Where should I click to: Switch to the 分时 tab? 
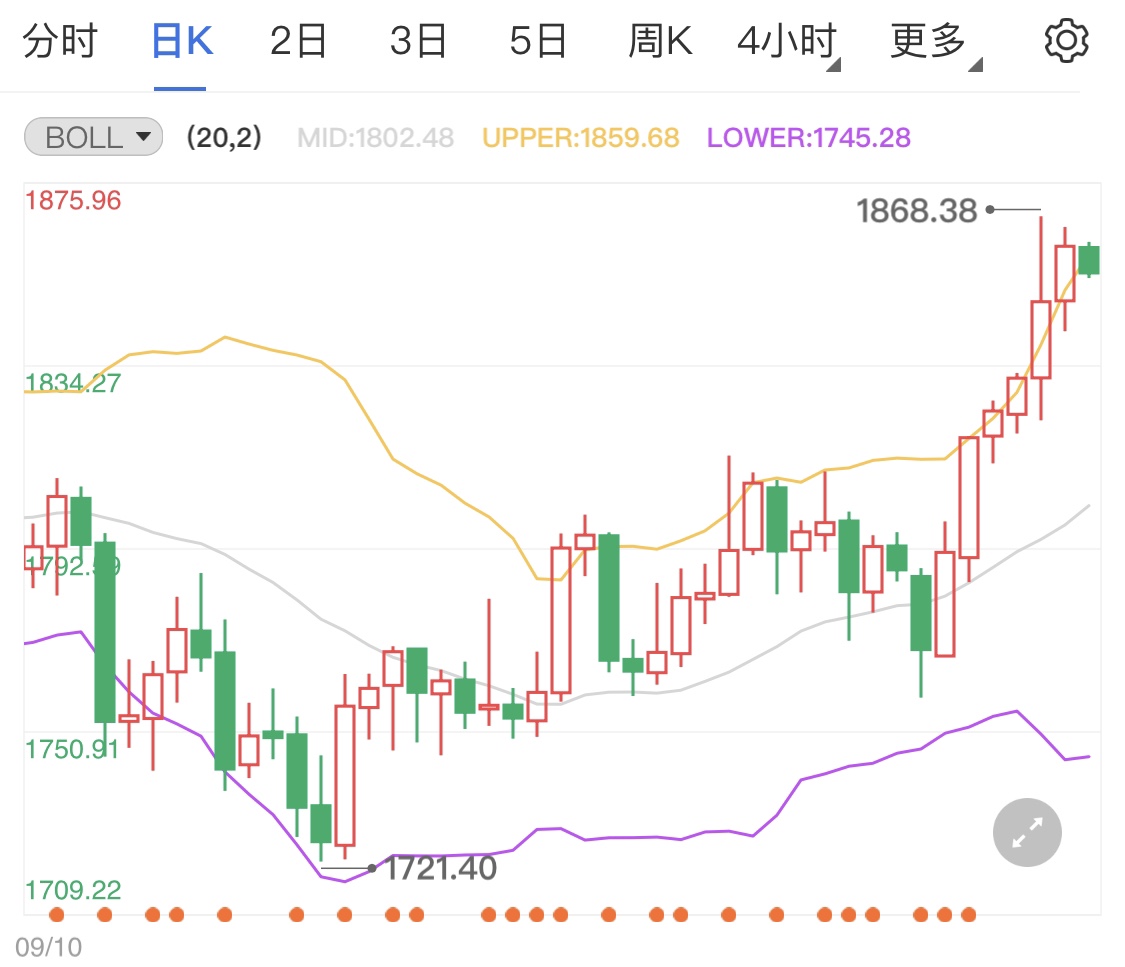point(60,40)
